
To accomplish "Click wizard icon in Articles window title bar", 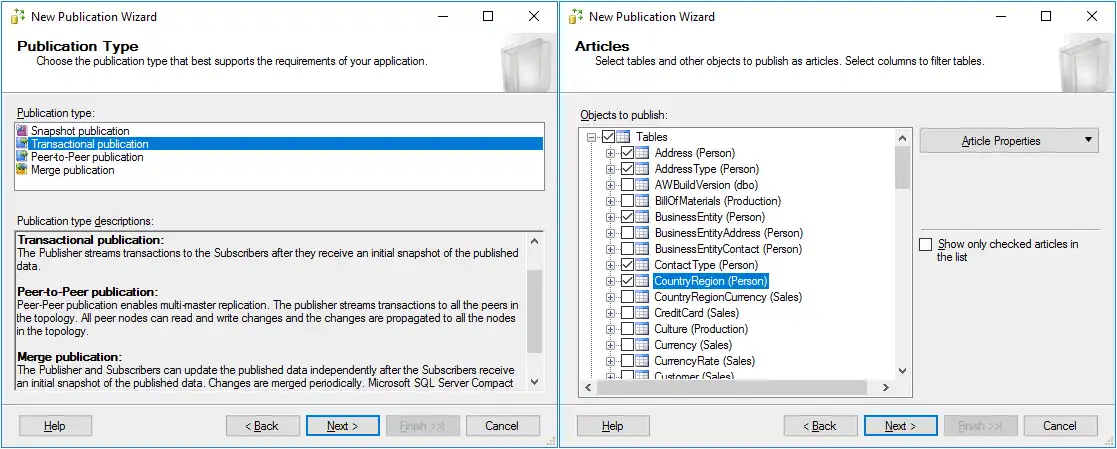I will coord(576,16).
